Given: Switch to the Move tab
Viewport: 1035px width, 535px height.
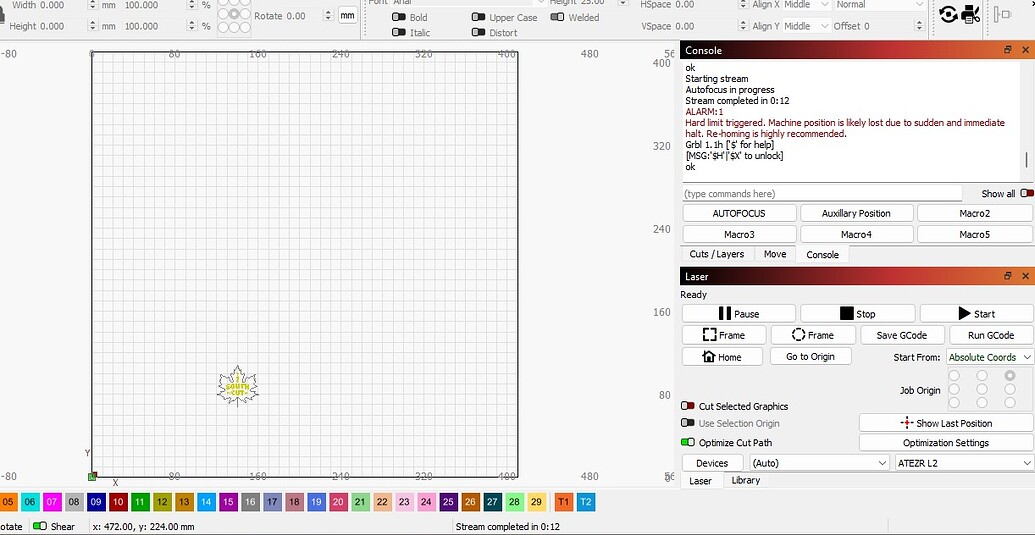Looking at the screenshot, I should coord(774,254).
